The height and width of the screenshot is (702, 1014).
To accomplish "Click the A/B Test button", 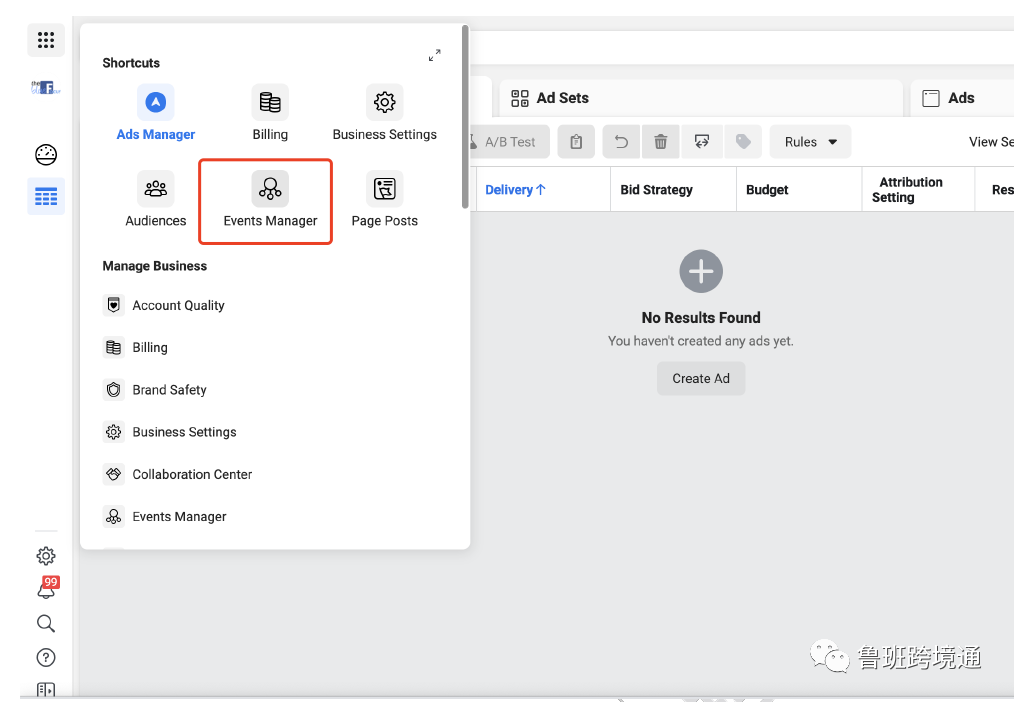I will 508,142.
